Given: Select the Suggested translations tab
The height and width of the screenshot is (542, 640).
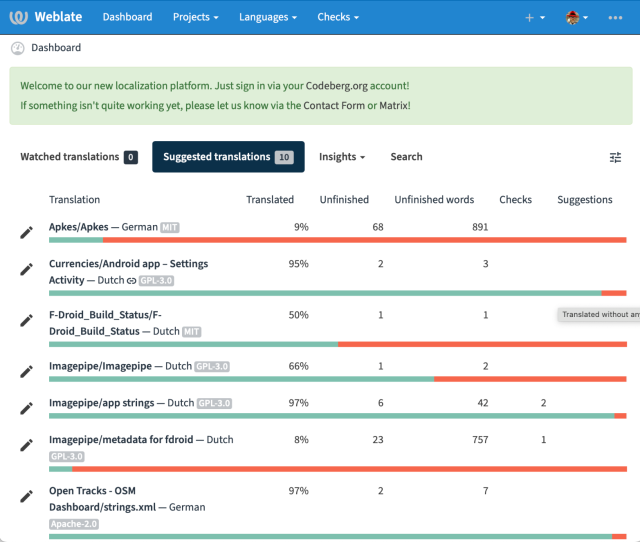Looking at the screenshot, I should click(228, 157).
